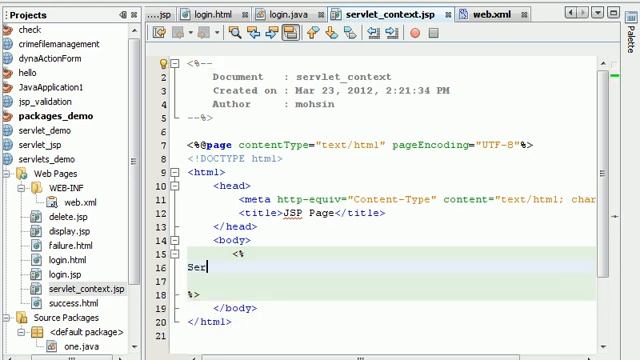Select the packages_demo project
Screen dimensions: 640x360
[x=56, y=116]
